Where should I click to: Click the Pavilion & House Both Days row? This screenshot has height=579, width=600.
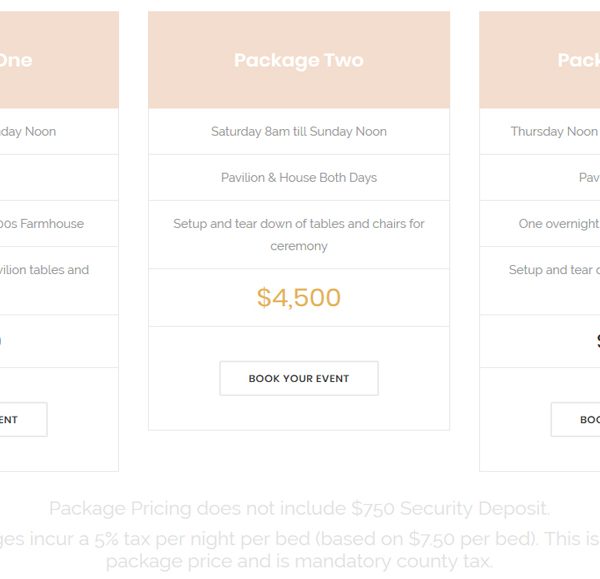pos(299,178)
